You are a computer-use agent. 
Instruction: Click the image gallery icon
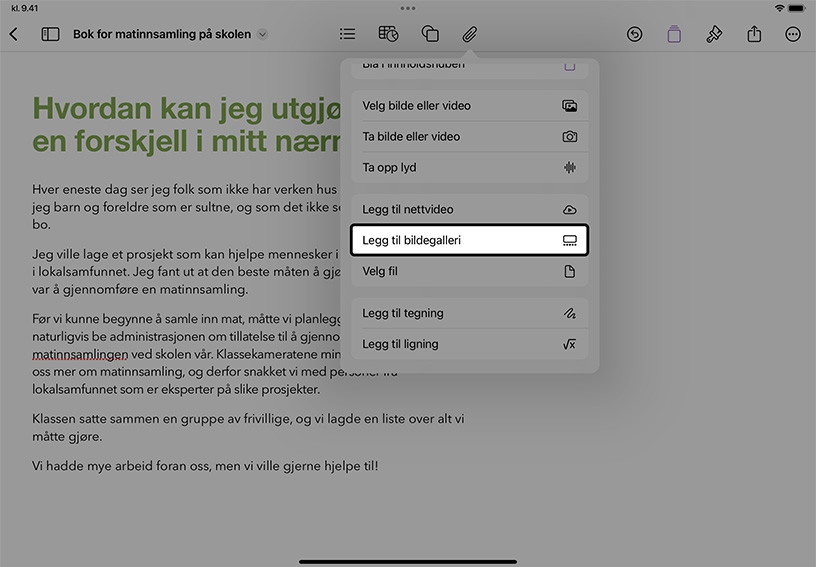point(570,240)
